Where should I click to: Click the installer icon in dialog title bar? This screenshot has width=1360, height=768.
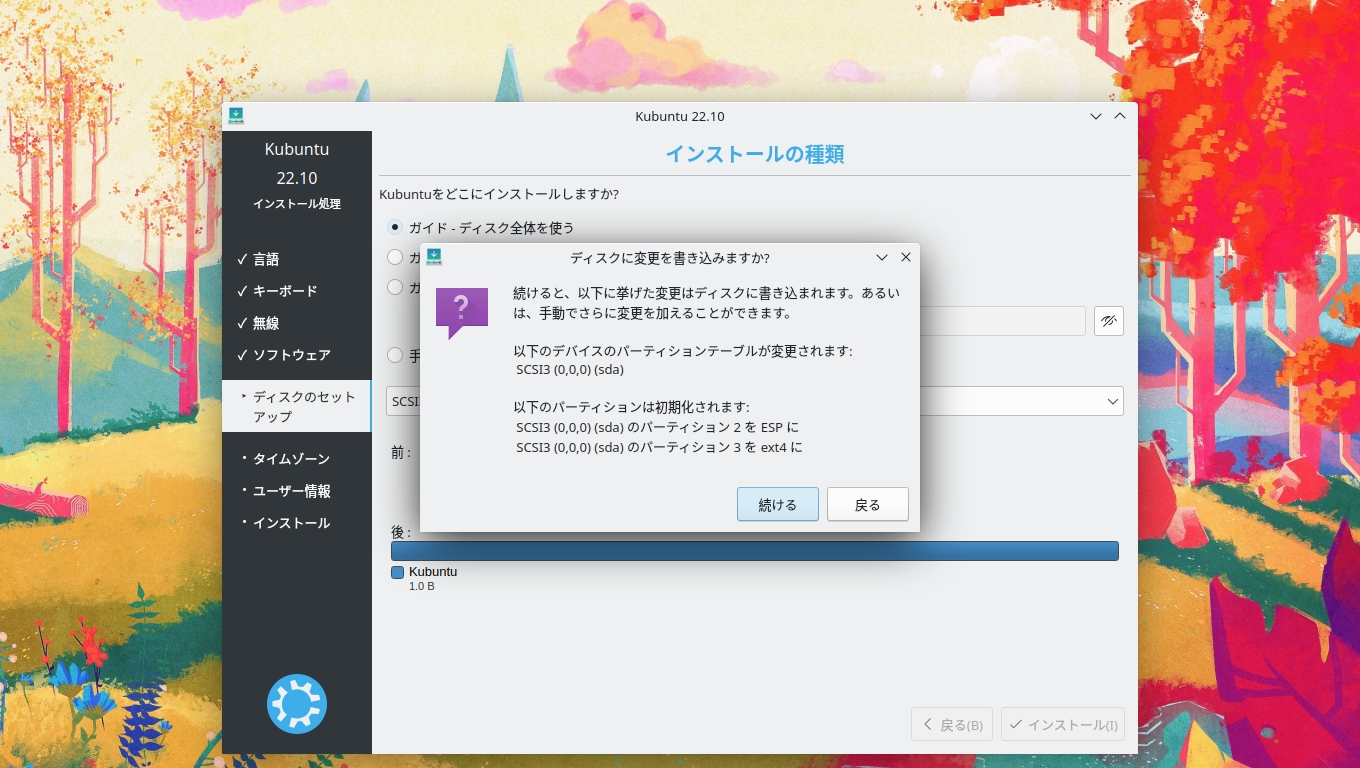[x=434, y=257]
